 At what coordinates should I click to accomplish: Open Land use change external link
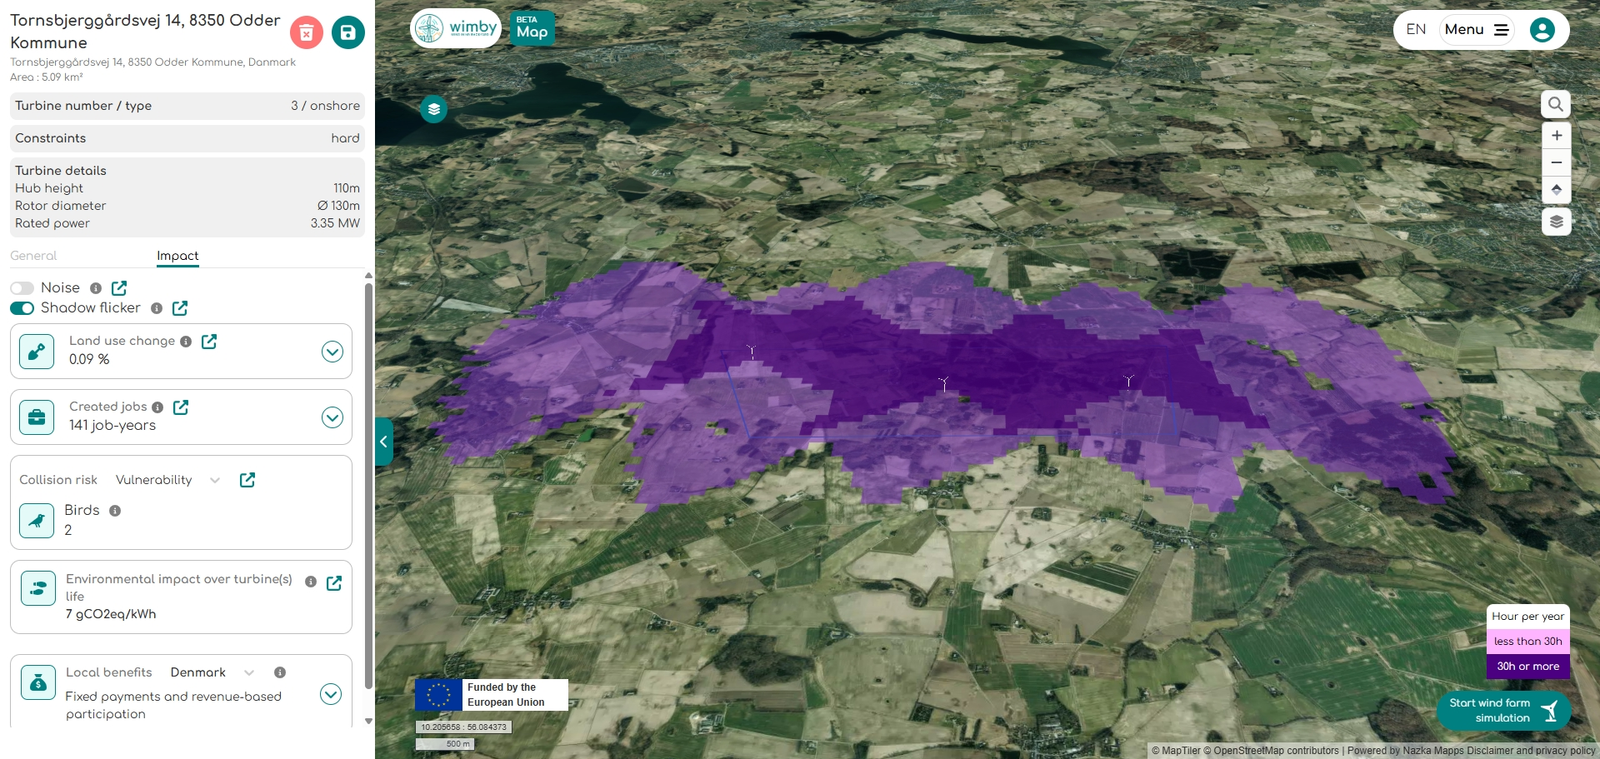(209, 341)
